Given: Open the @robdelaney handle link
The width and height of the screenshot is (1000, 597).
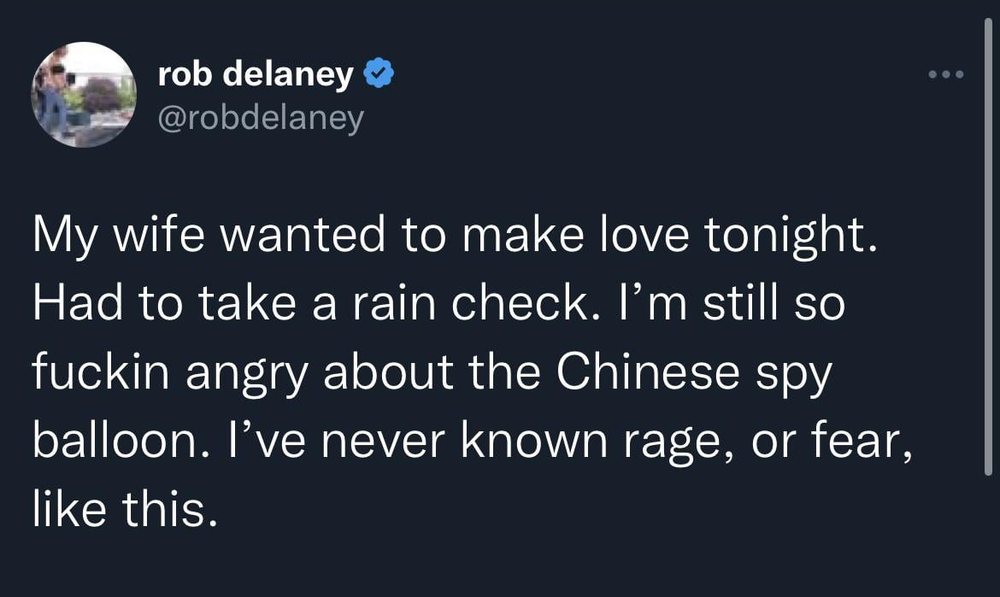Looking at the screenshot, I should tap(261, 117).
